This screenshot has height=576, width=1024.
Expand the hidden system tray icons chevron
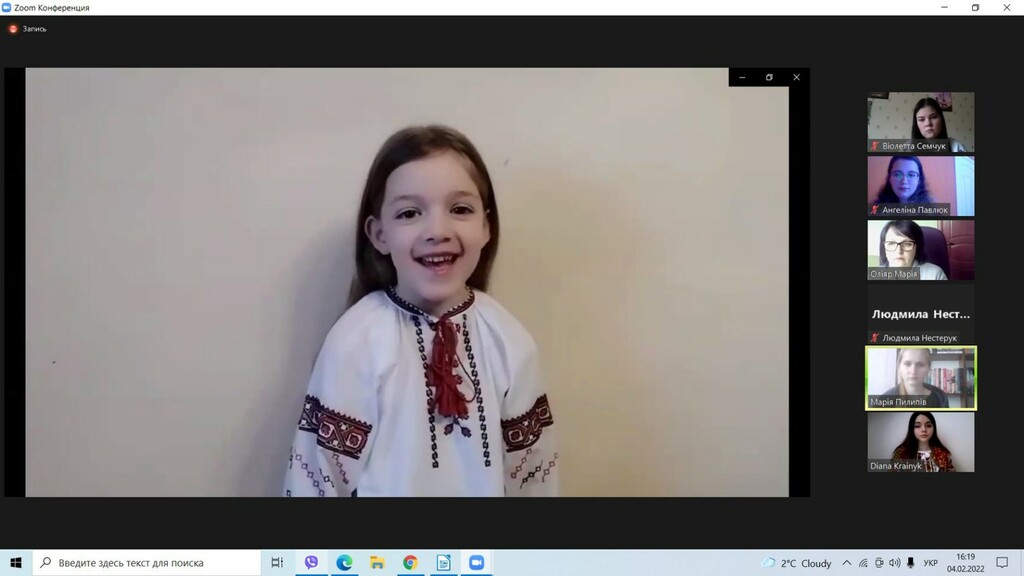point(847,563)
